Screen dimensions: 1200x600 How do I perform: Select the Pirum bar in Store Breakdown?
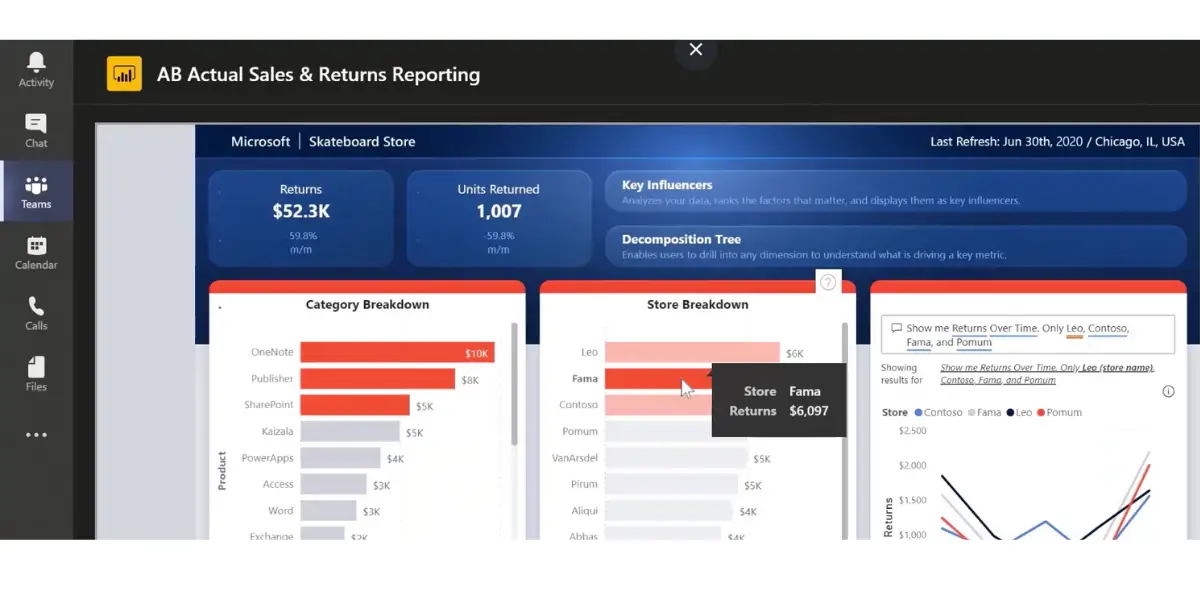672,484
